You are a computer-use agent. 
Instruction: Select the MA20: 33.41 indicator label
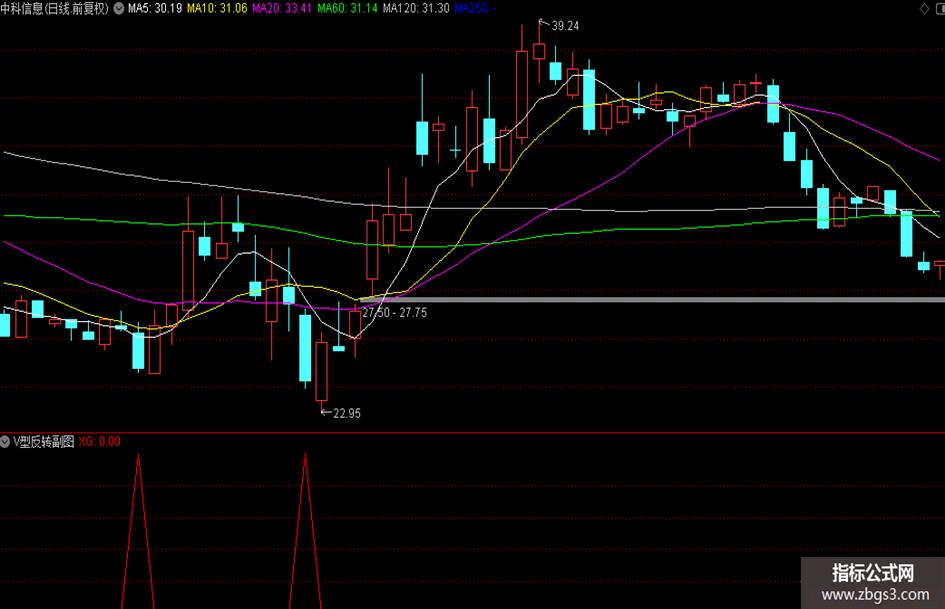tap(282, 8)
